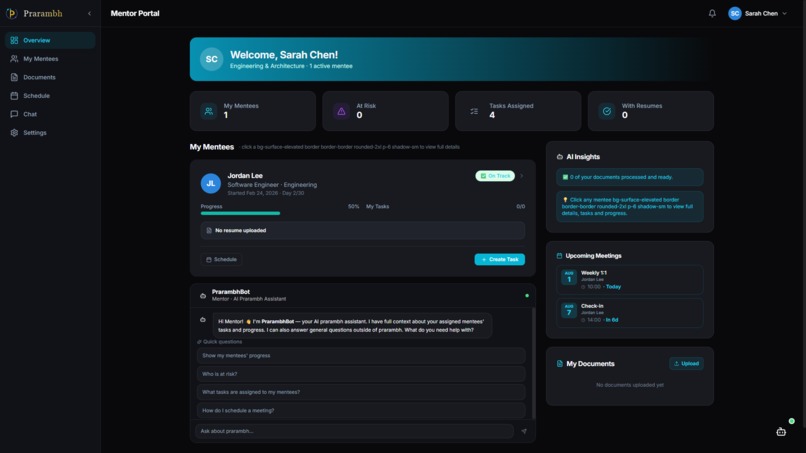Click the Schedule button on Jordan's card
Screen dimensions: 806x453
[222, 260]
